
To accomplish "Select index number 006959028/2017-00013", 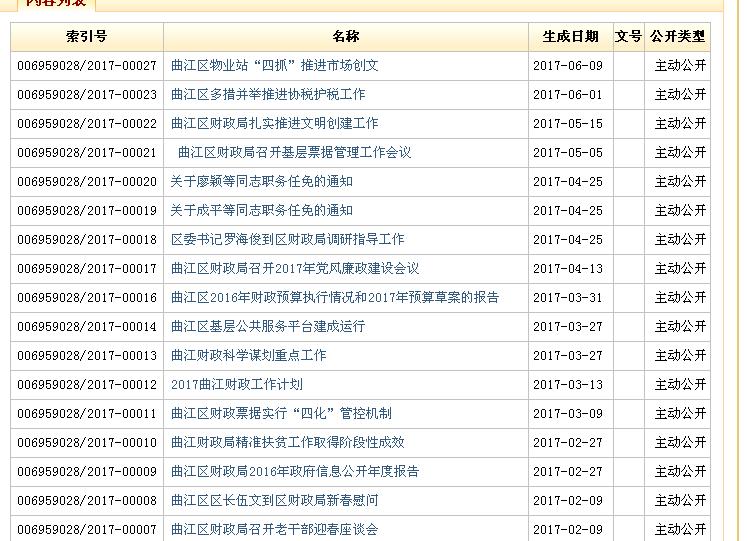I will pos(87,356).
